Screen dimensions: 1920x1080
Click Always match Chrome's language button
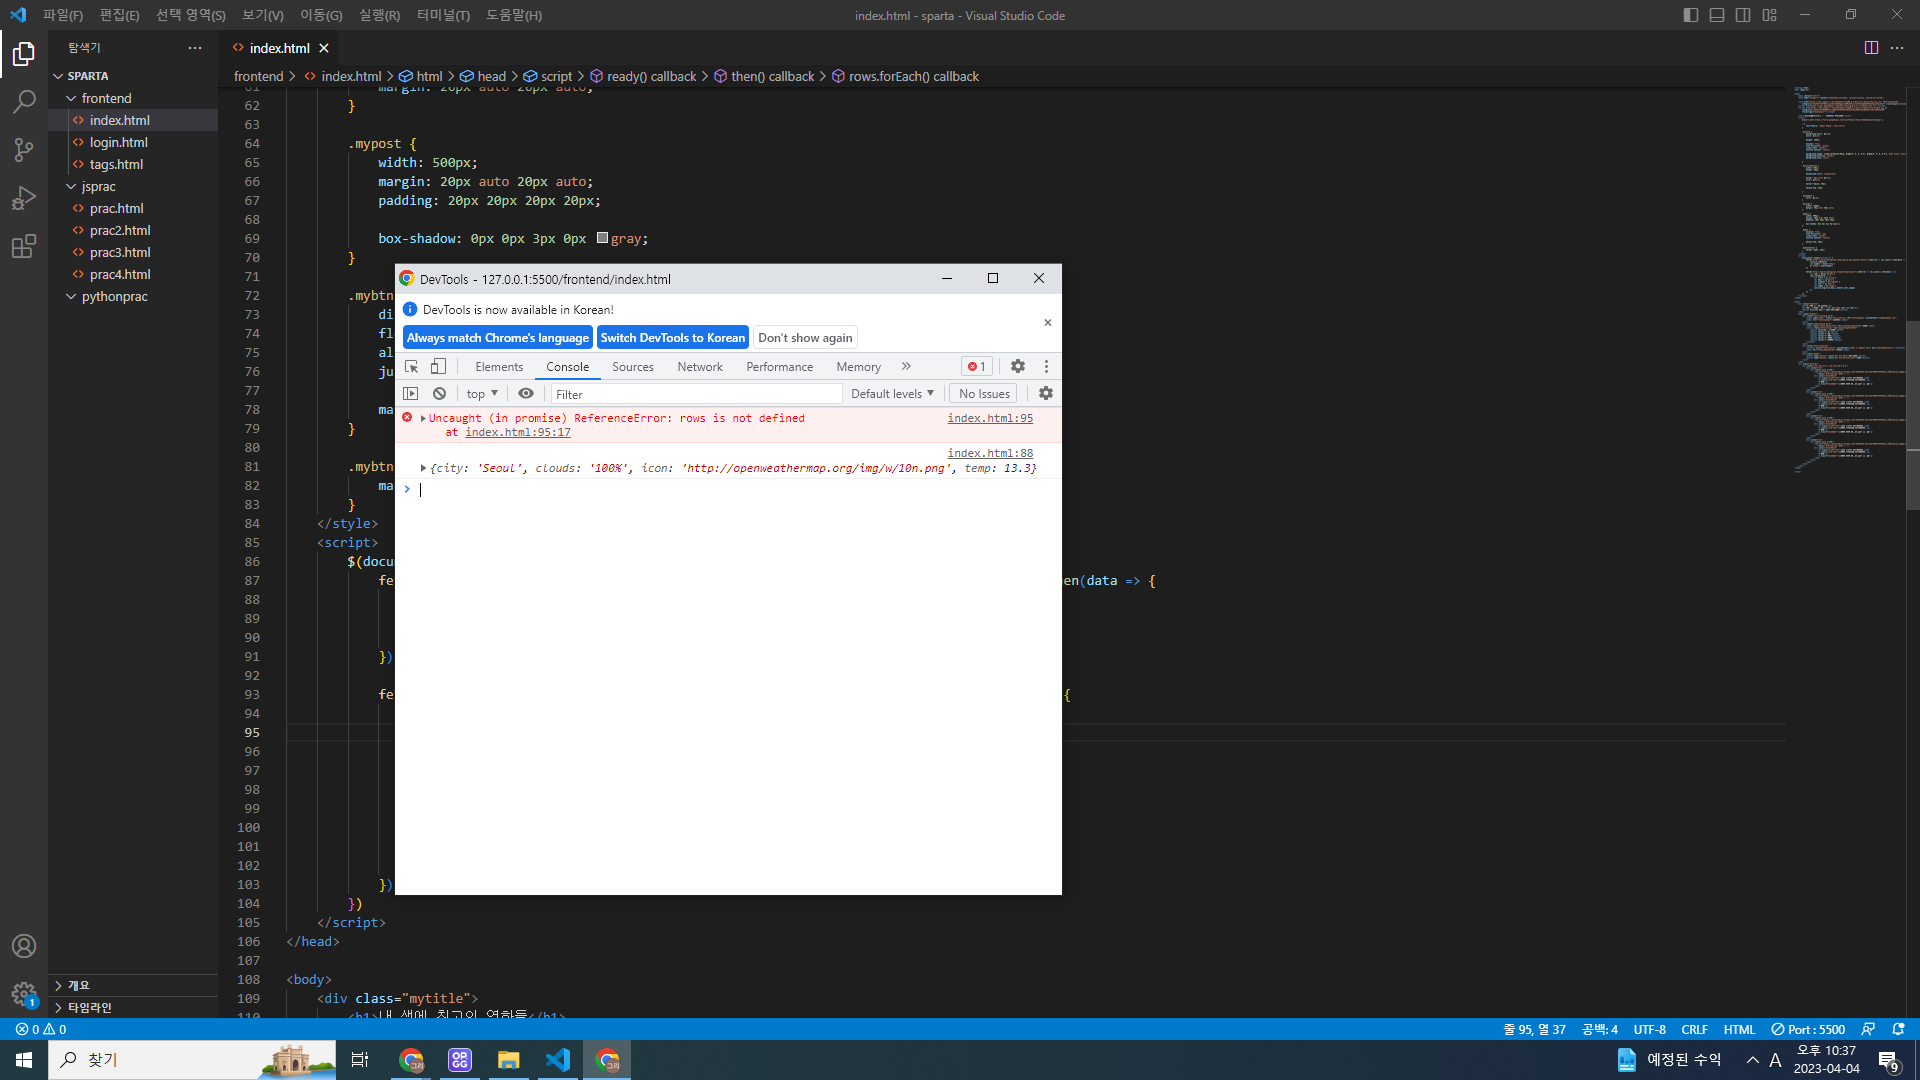pos(498,338)
